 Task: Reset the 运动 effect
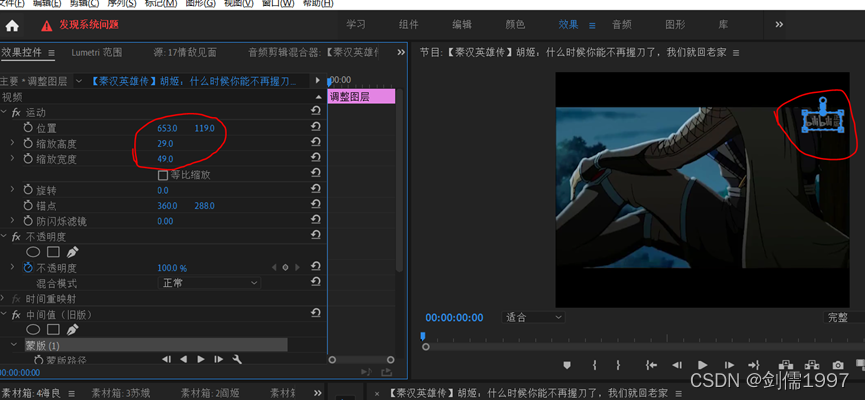[316, 112]
